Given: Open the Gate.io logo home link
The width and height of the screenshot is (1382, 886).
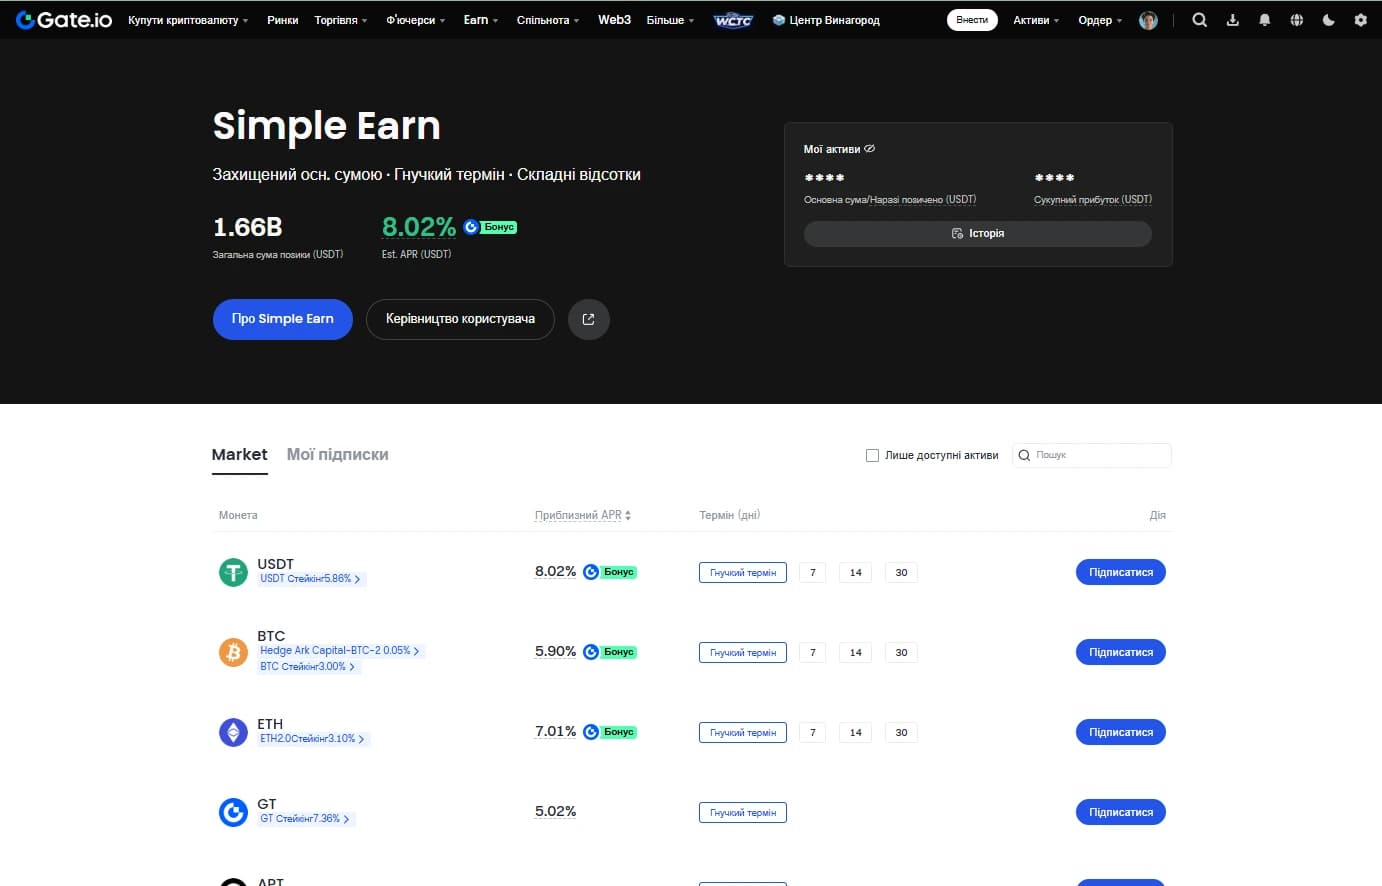Looking at the screenshot, I should click(64, 20).
